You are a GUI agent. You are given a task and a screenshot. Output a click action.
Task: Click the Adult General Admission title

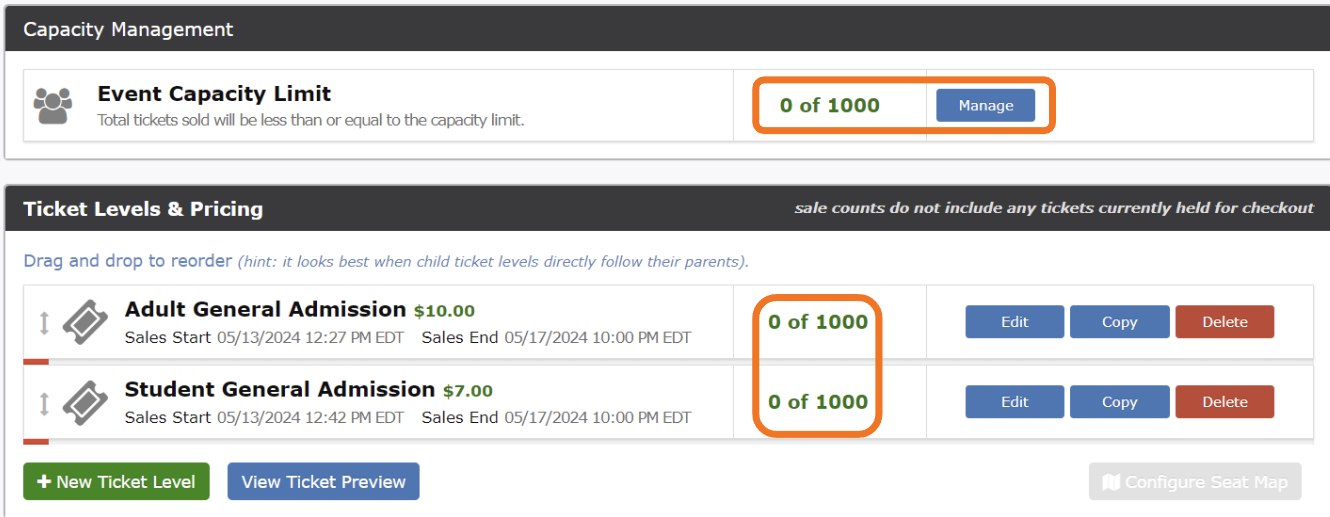(265, 310)
